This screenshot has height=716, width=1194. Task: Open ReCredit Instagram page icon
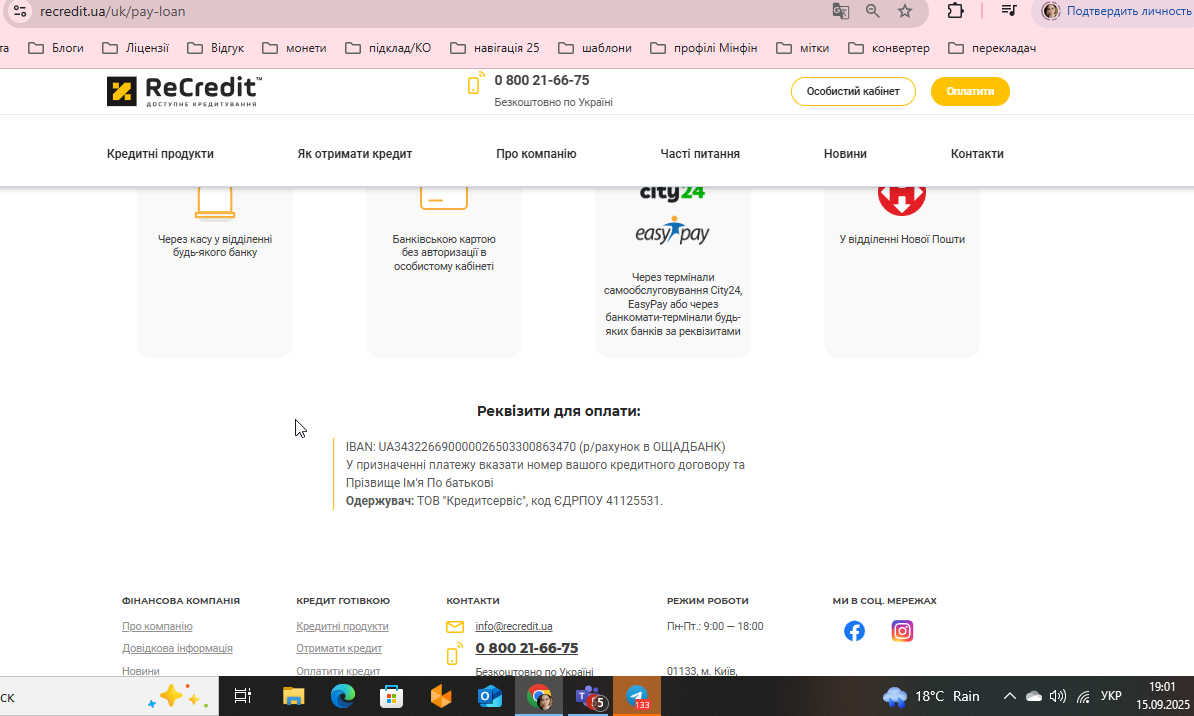point(902,631)
